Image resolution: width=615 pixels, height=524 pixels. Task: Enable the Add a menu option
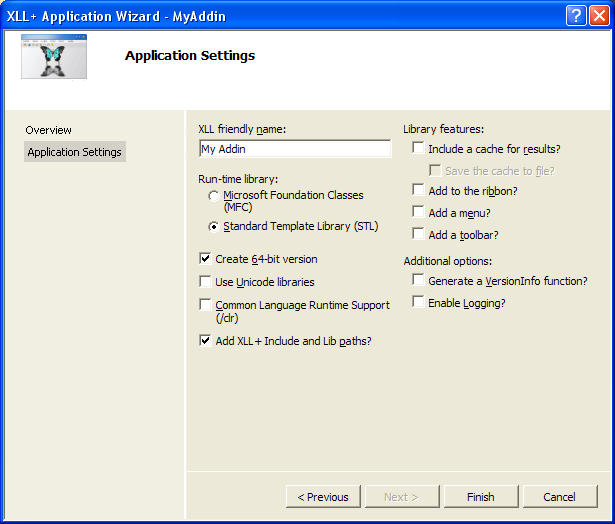pos(418,212)
